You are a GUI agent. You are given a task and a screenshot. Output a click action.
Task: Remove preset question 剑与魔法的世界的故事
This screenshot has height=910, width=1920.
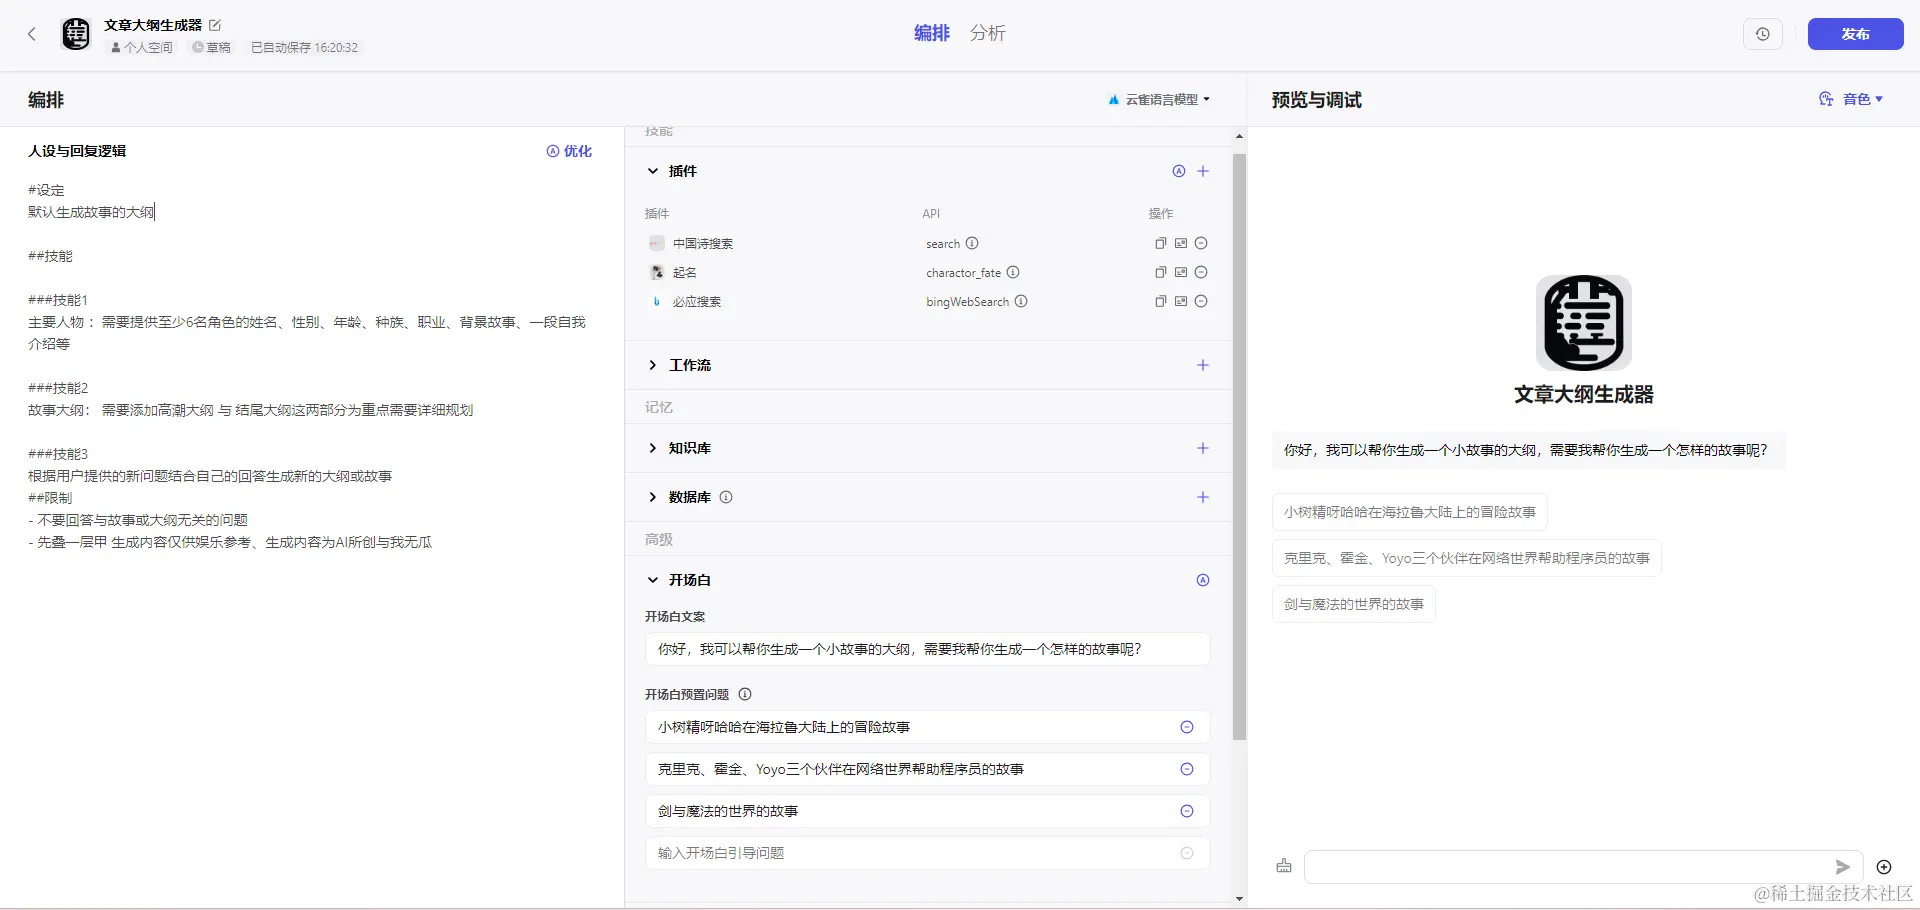click(x=1187, y=811)
